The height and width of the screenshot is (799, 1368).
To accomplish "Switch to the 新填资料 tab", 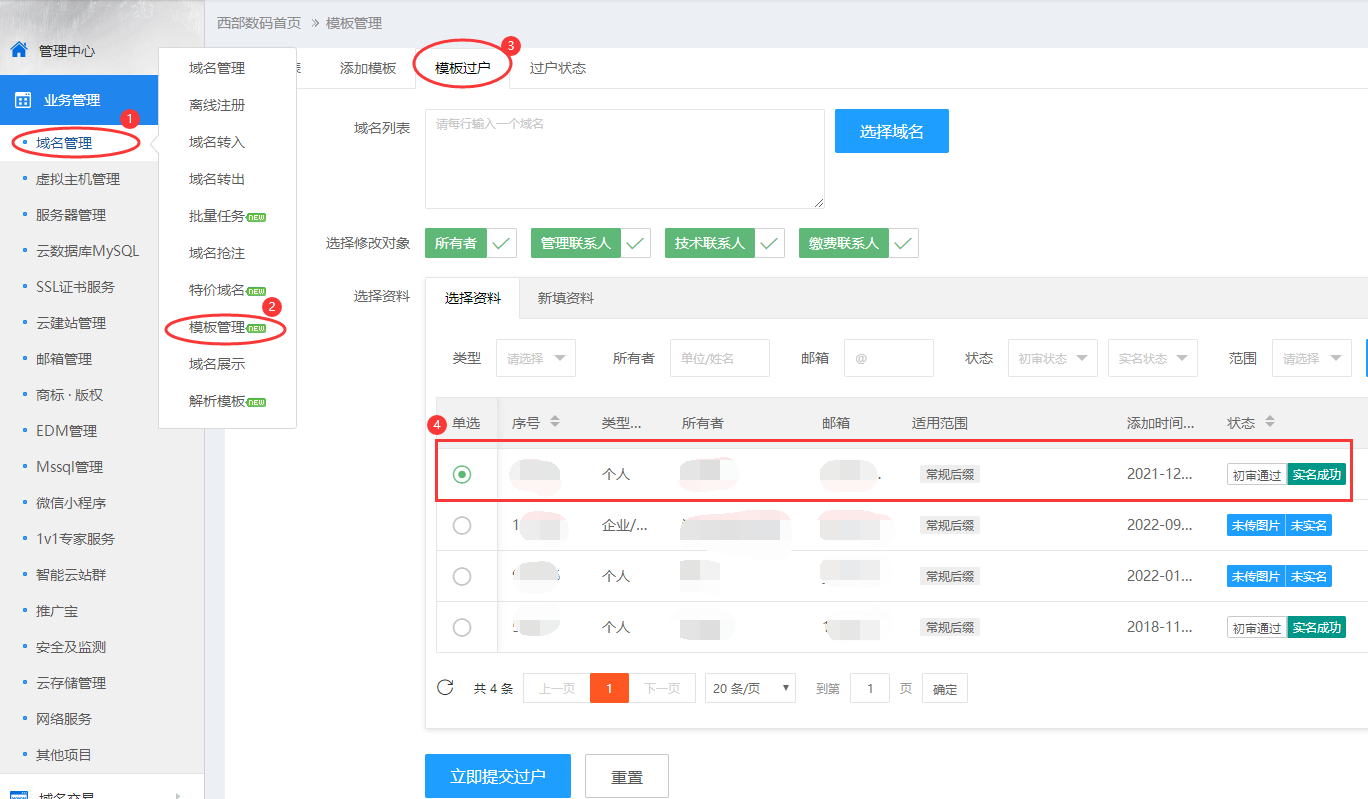I will 566,298.
